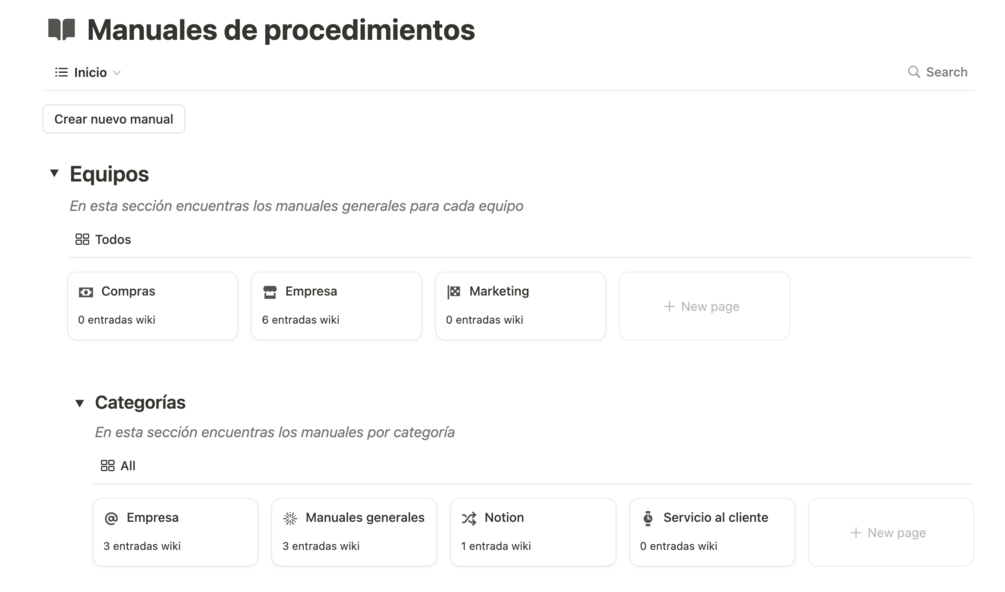Click the Manuales de procedimientos page title
This screenshot has width=1005, height=592.
pos(280,30)
